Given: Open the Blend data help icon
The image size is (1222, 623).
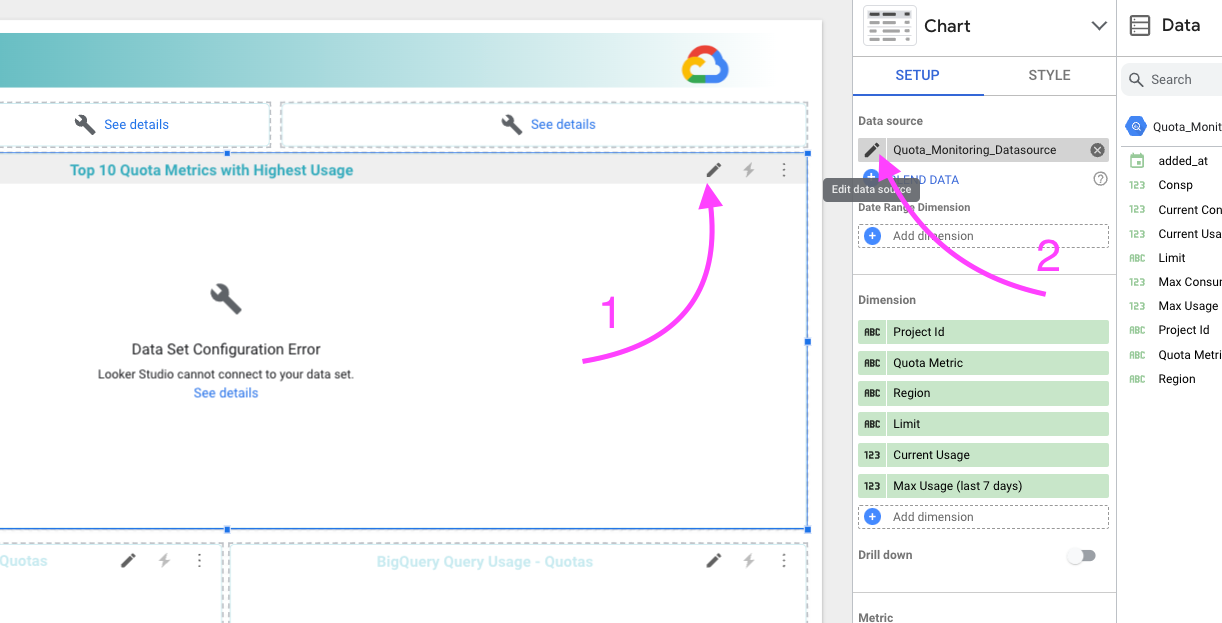Looking at the screenshot, I should (x=1100, y=179).
